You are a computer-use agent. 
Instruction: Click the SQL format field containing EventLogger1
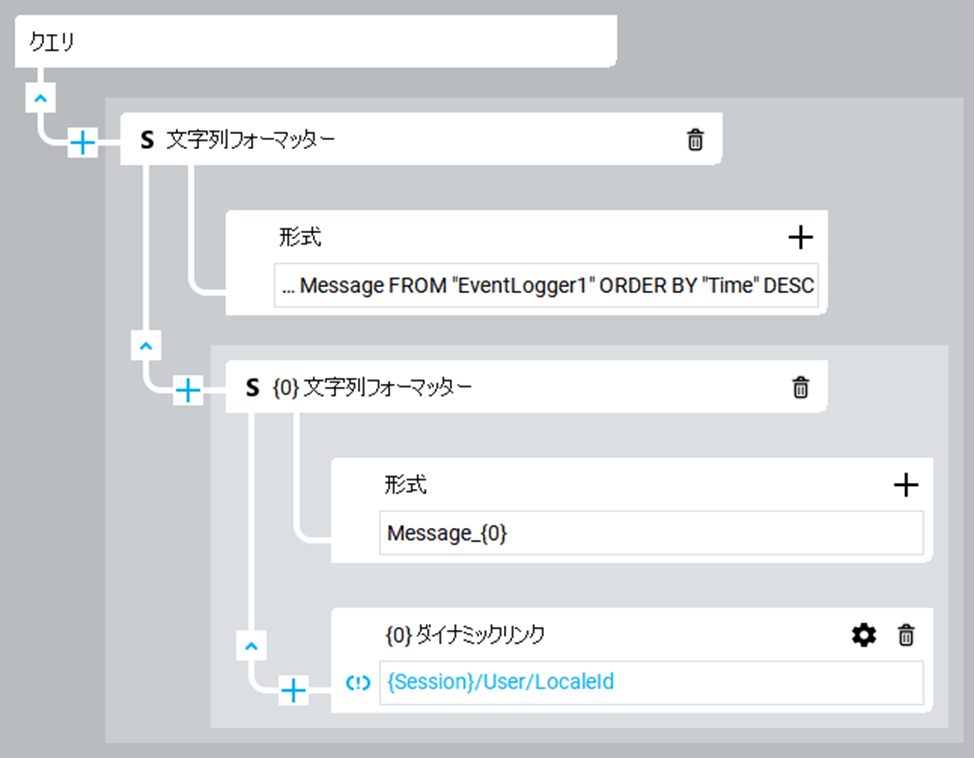tap(546, 286)
